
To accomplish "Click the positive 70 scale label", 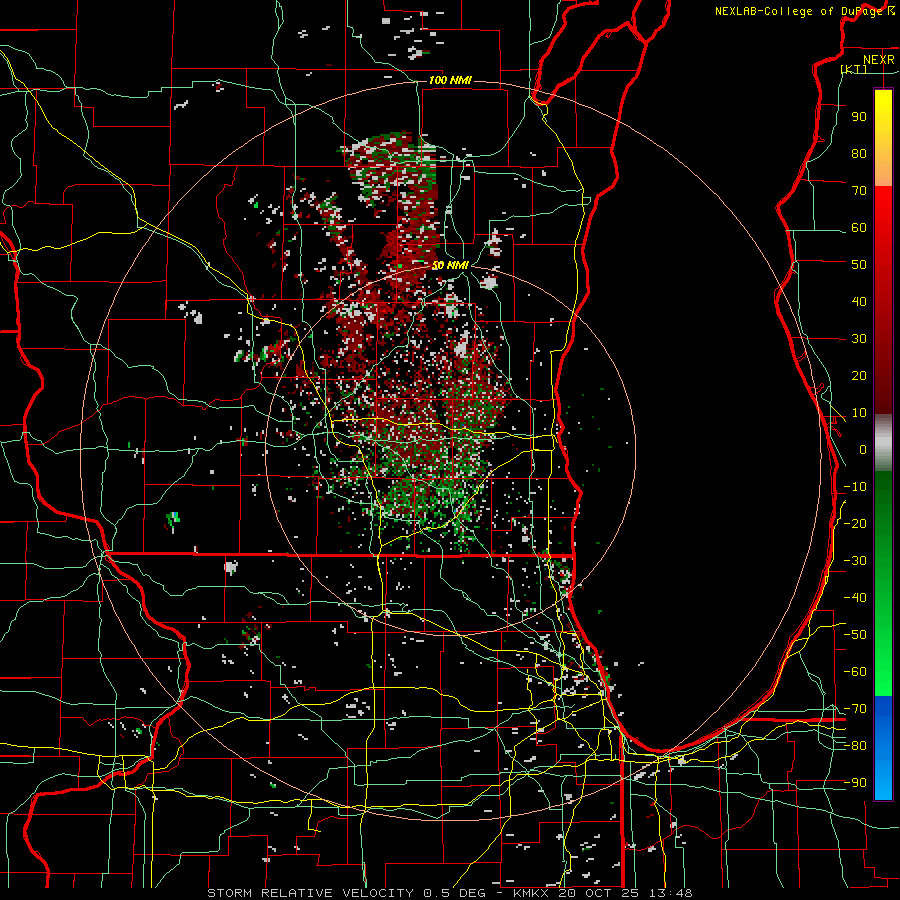I will (859, 191).
